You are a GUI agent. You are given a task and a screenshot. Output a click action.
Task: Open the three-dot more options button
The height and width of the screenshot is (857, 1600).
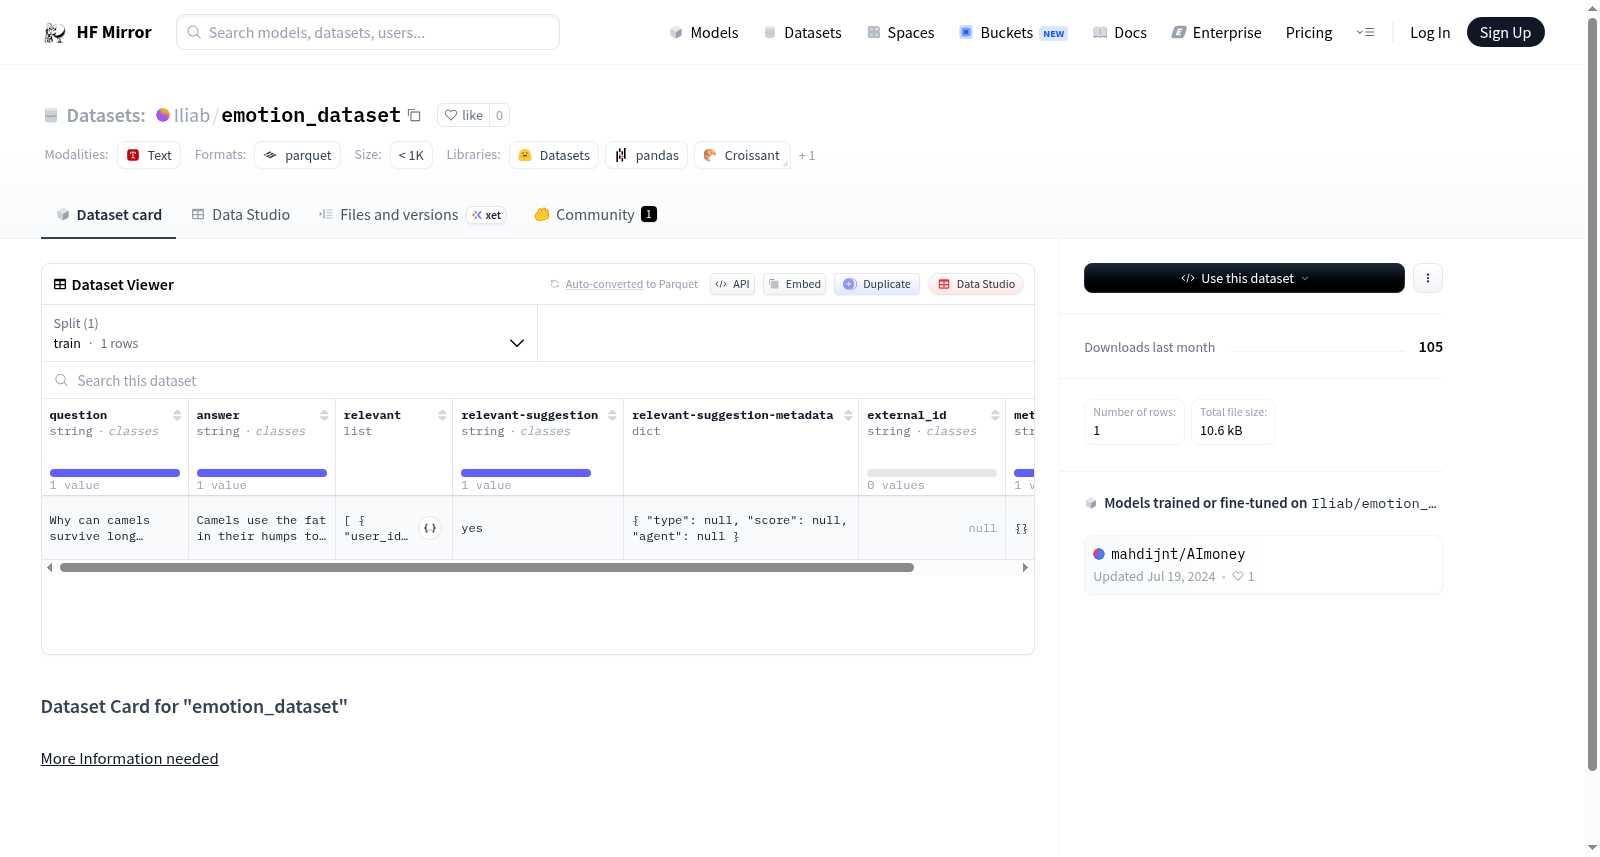[x=1428, y=278]
